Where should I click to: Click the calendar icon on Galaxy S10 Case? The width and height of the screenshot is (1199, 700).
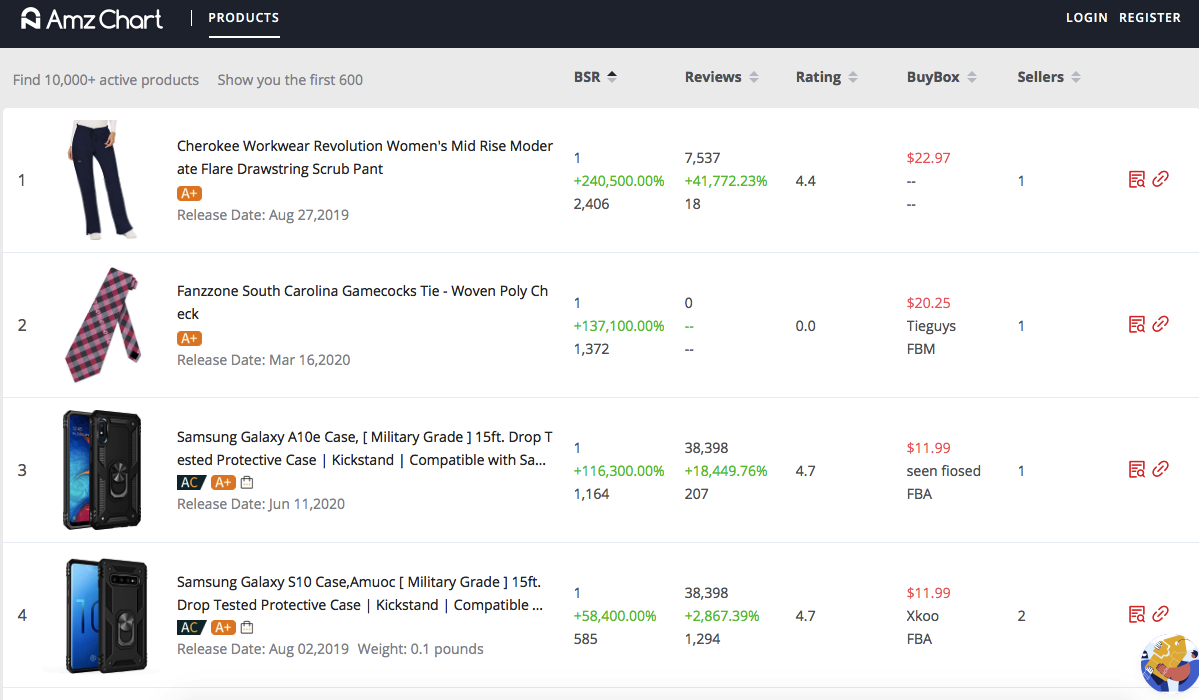click(247, 628)
